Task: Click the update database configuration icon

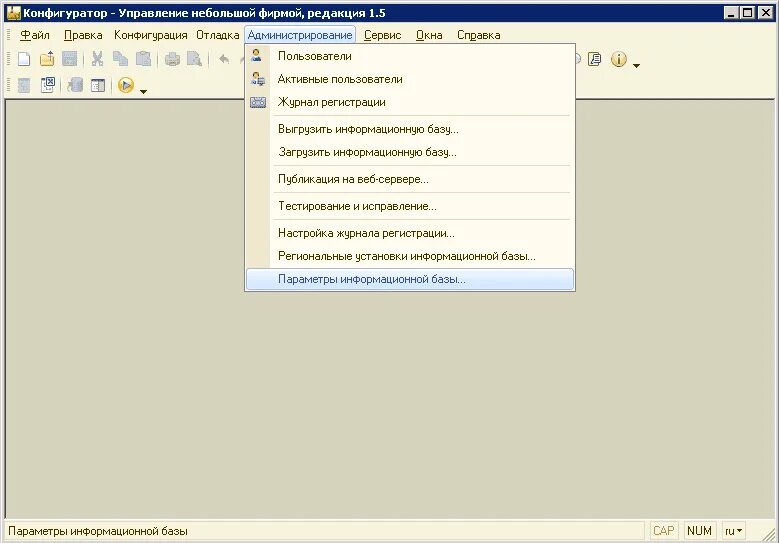Action: tap(75, 85)
